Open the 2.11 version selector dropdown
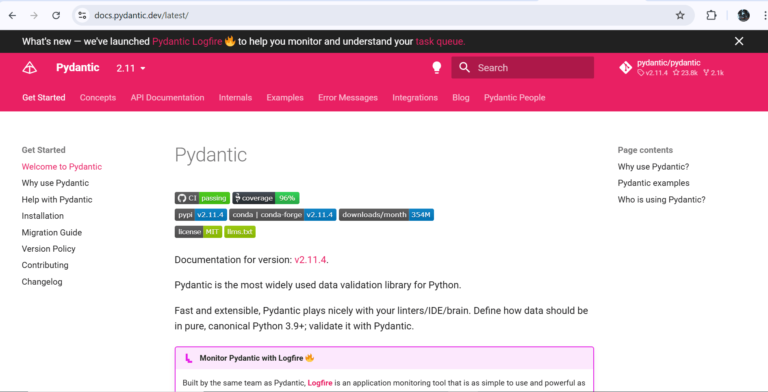Screen dimensions: 768x392 [131, 68]
